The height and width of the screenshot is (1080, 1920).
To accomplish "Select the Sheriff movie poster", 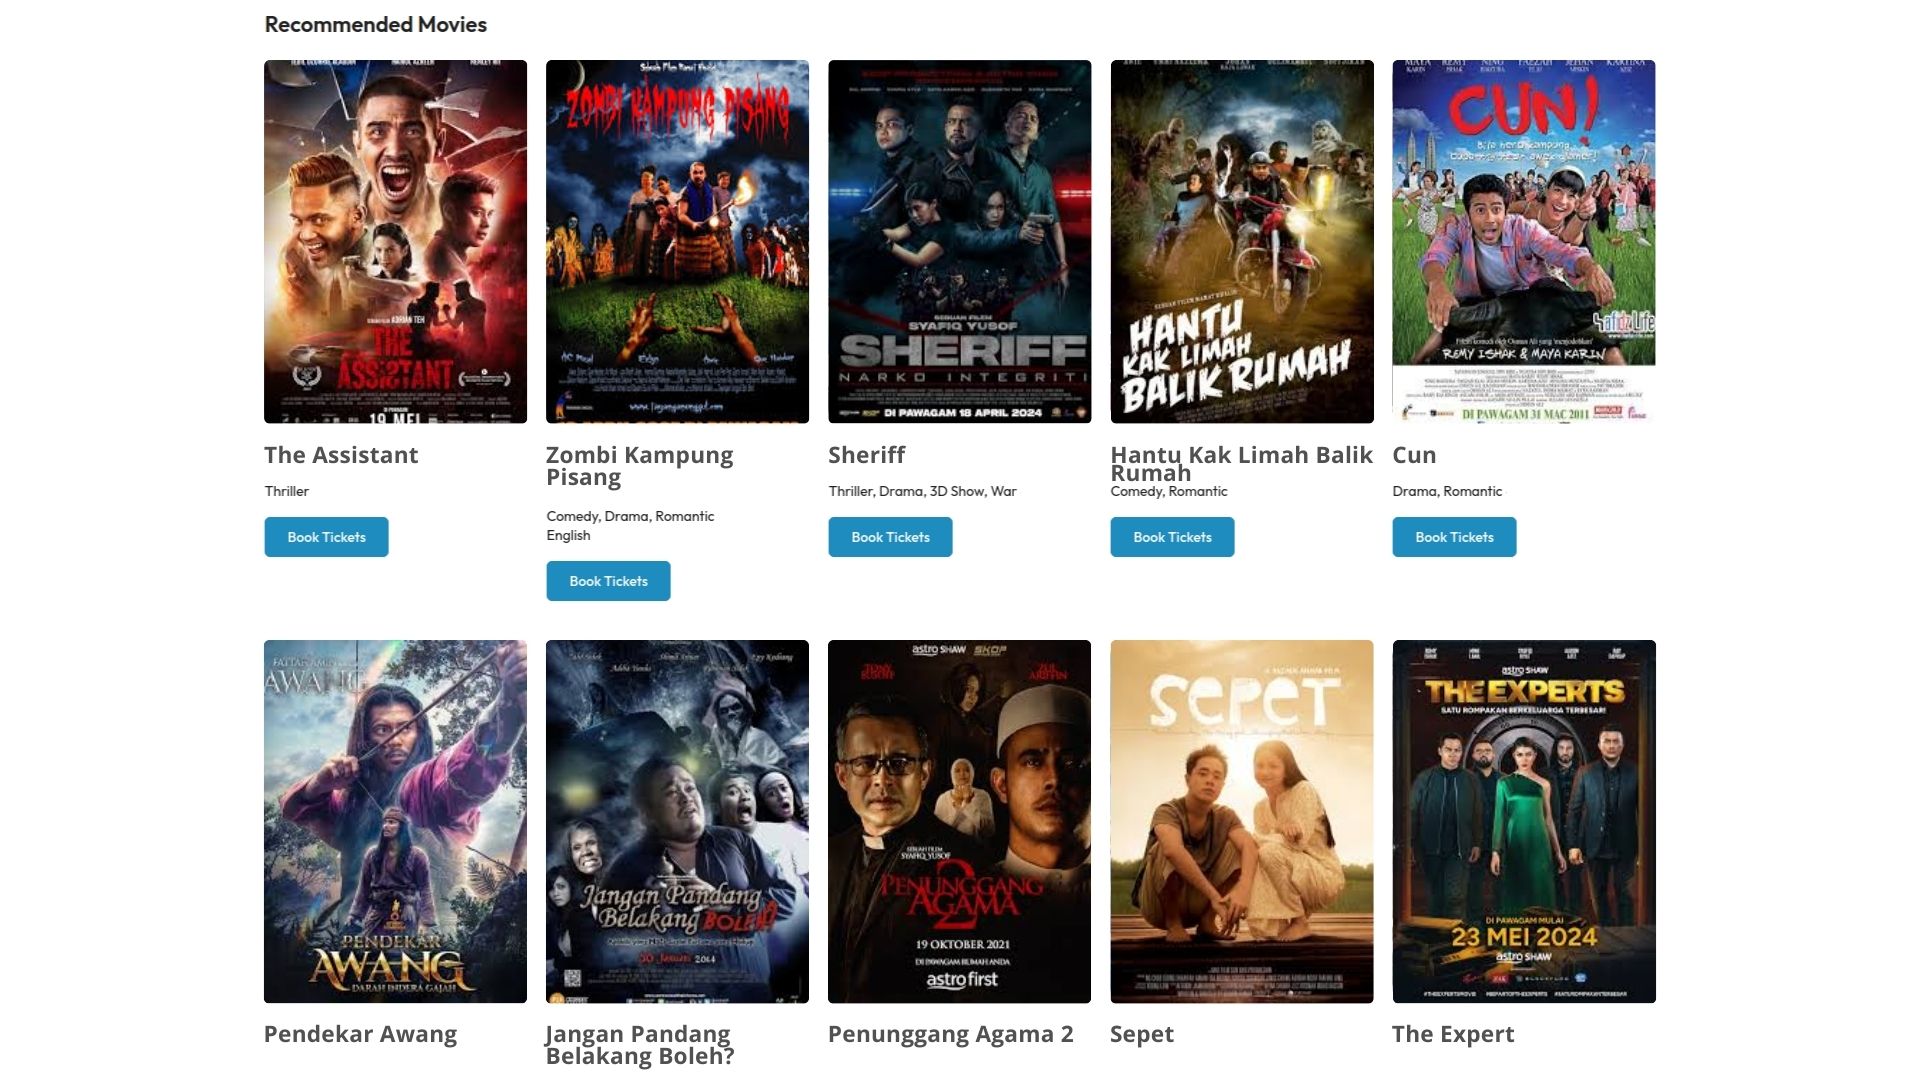I will coord(959,241).
